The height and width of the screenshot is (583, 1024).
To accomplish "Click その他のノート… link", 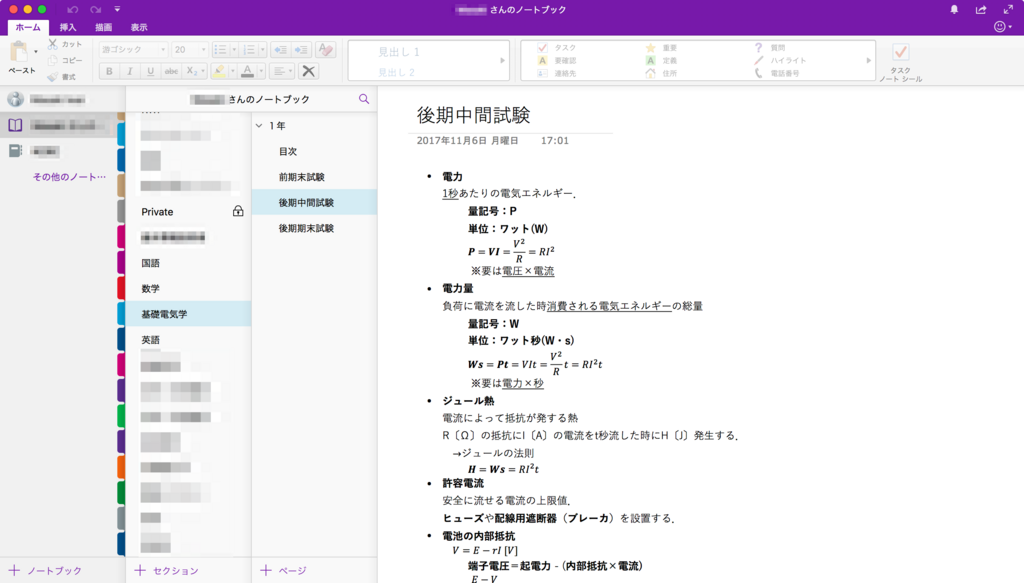I will pos(69,177).
